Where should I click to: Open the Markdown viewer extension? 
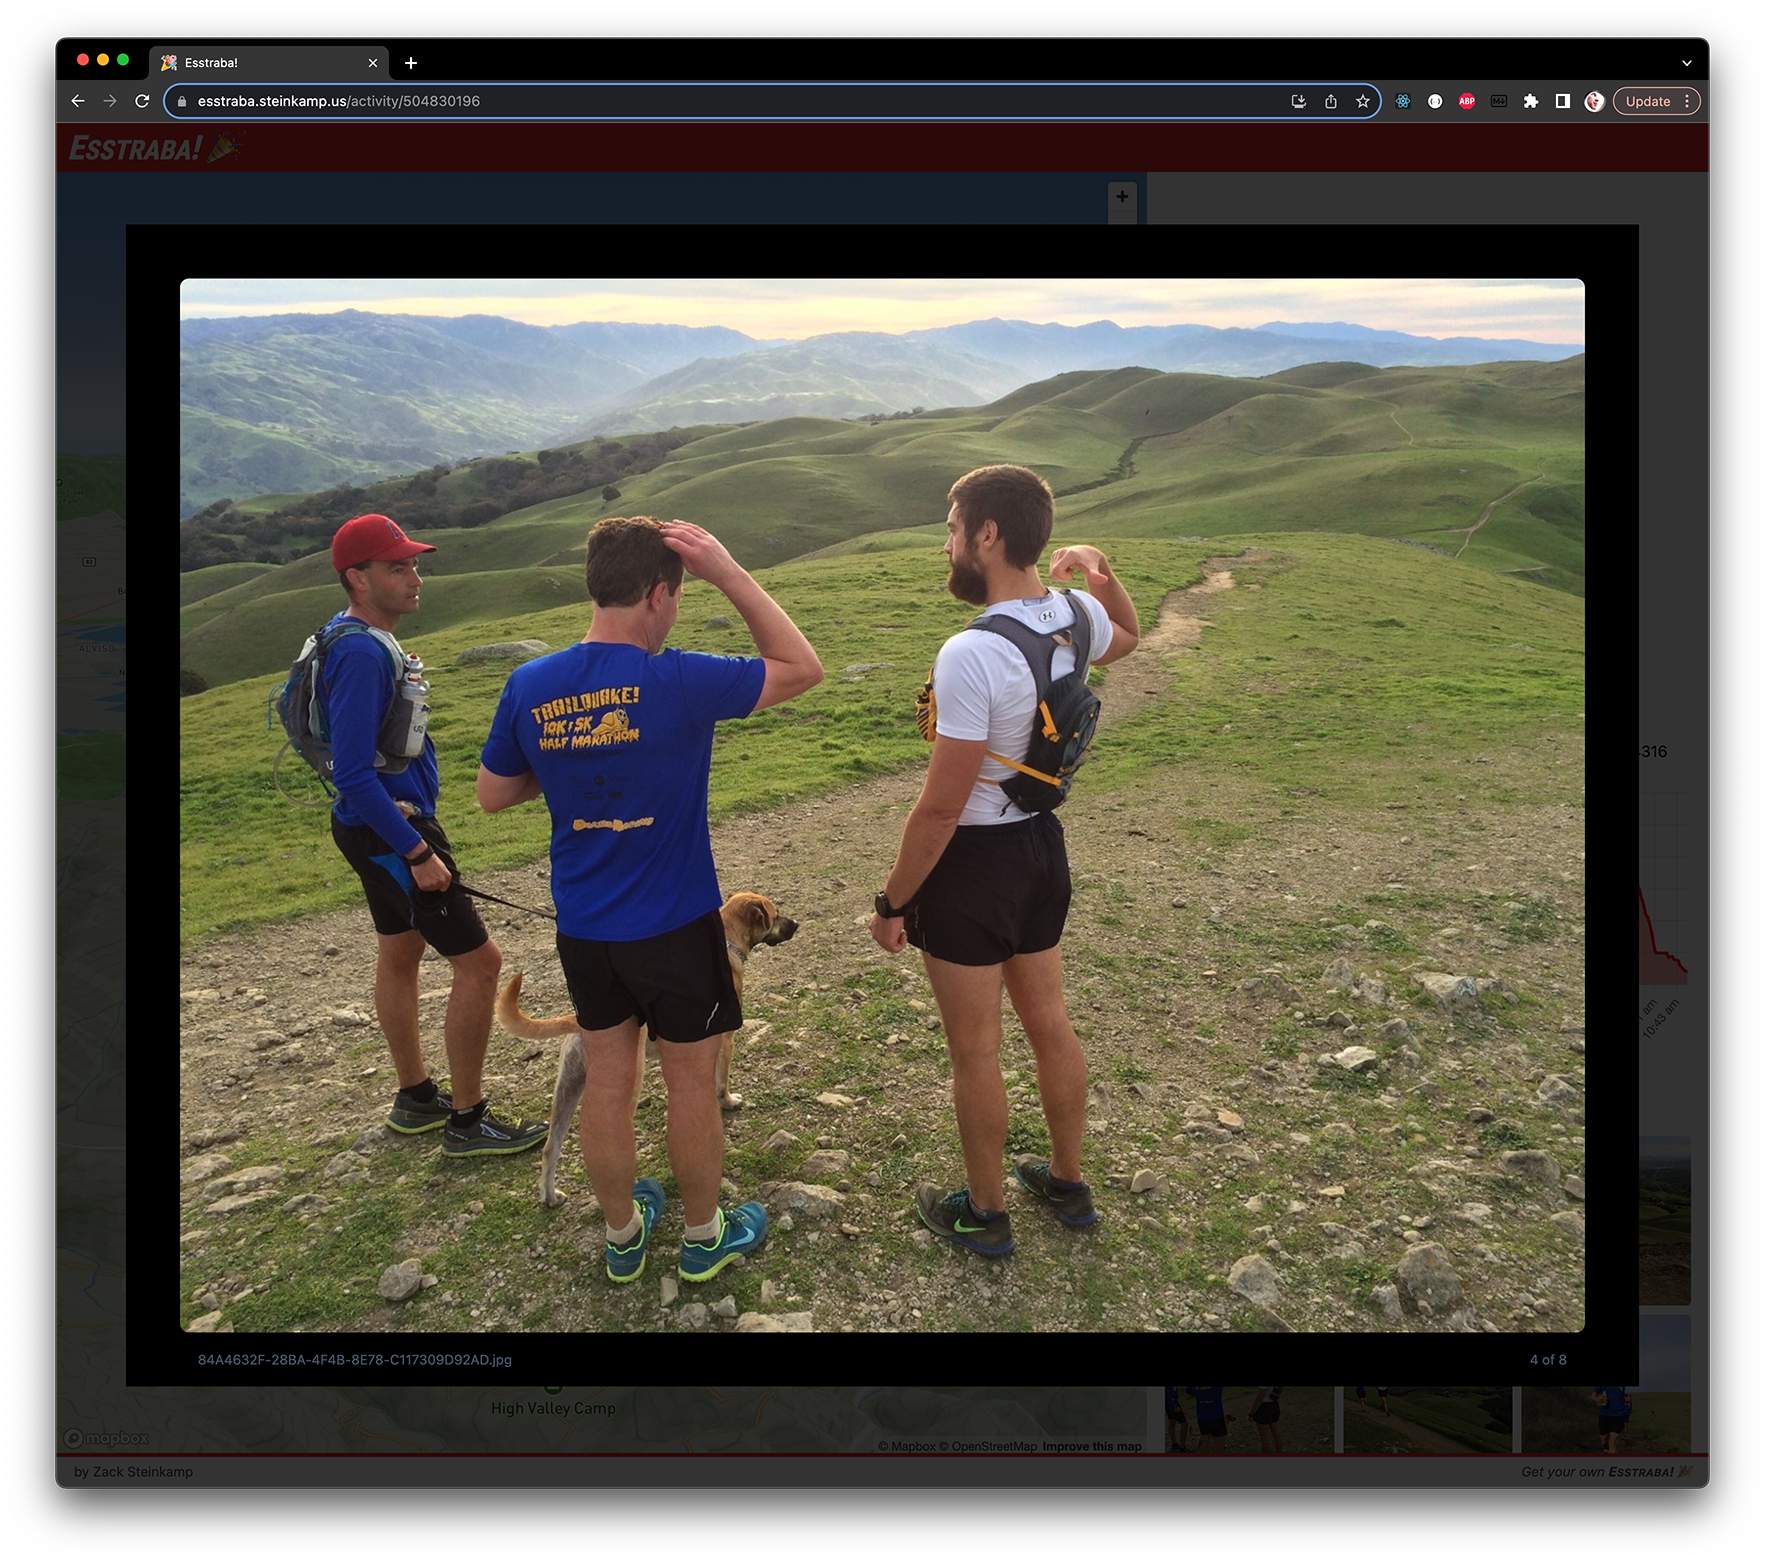[1498, 101]
